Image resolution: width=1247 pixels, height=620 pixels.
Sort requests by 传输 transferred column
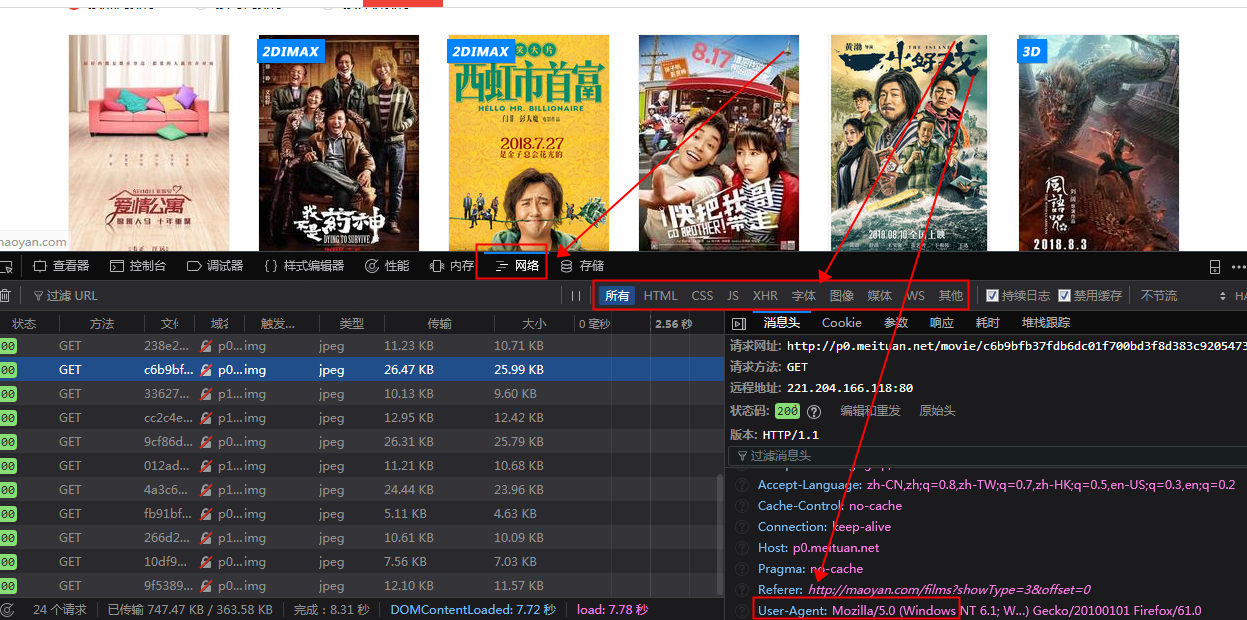439,324
